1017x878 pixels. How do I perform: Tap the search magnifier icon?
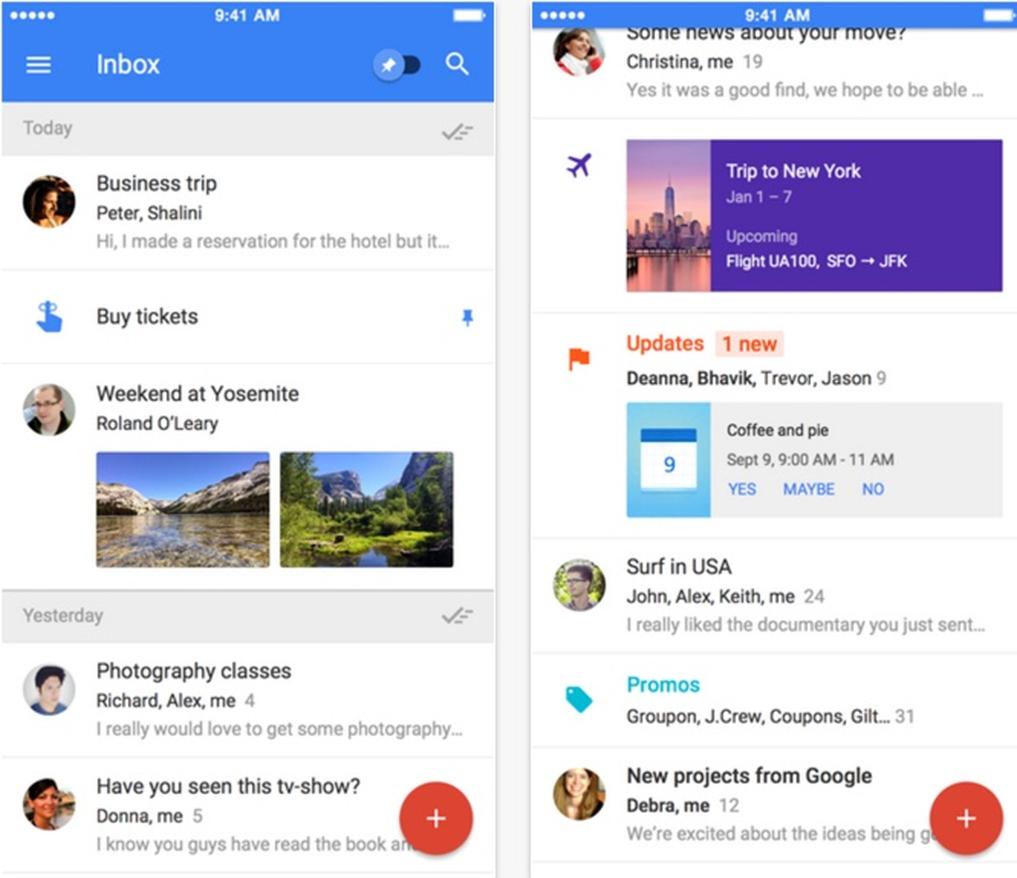tap(457, 65)
